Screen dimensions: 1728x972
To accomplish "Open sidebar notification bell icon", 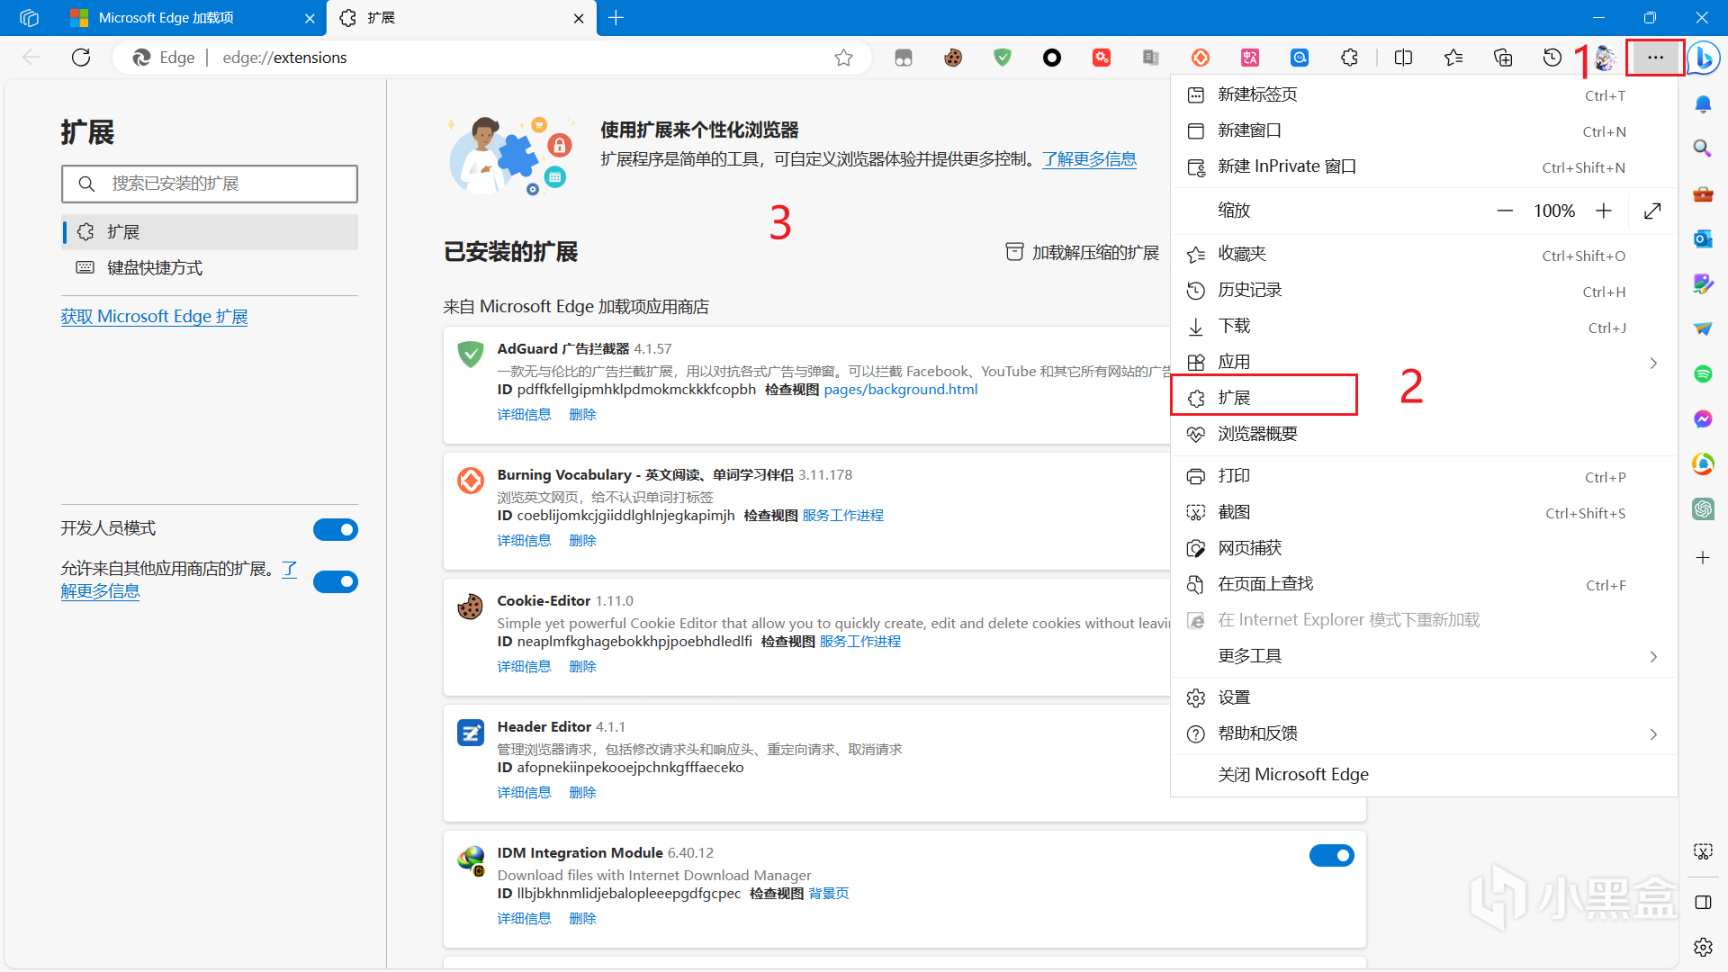I will click(x=1703, y=104).
